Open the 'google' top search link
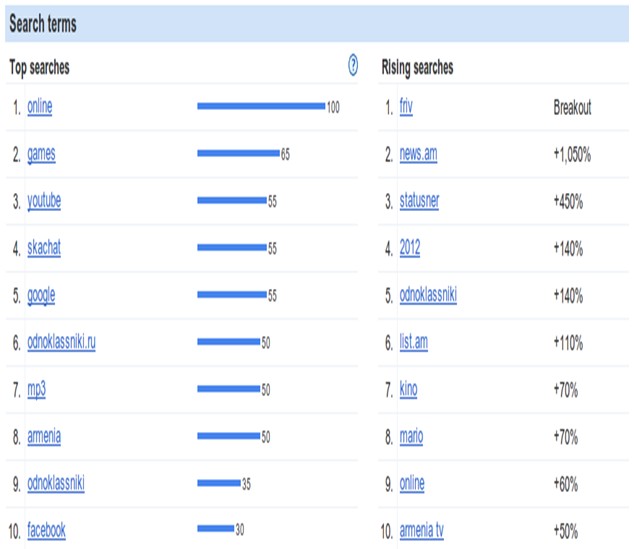The height and width of the screenshot is (549, 634). 41,296
